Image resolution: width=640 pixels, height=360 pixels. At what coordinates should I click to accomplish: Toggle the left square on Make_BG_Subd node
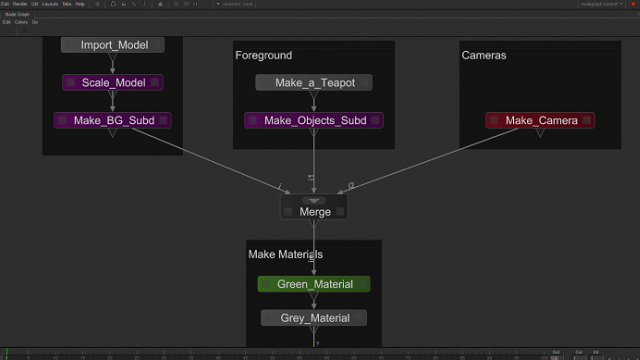(x=62, y=120)
